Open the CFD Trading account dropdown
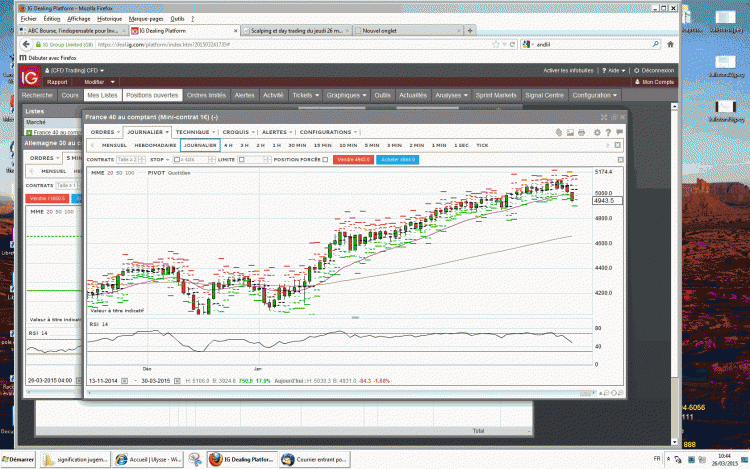The width and height of the screenshot is (750, 469). pos(77,70)
